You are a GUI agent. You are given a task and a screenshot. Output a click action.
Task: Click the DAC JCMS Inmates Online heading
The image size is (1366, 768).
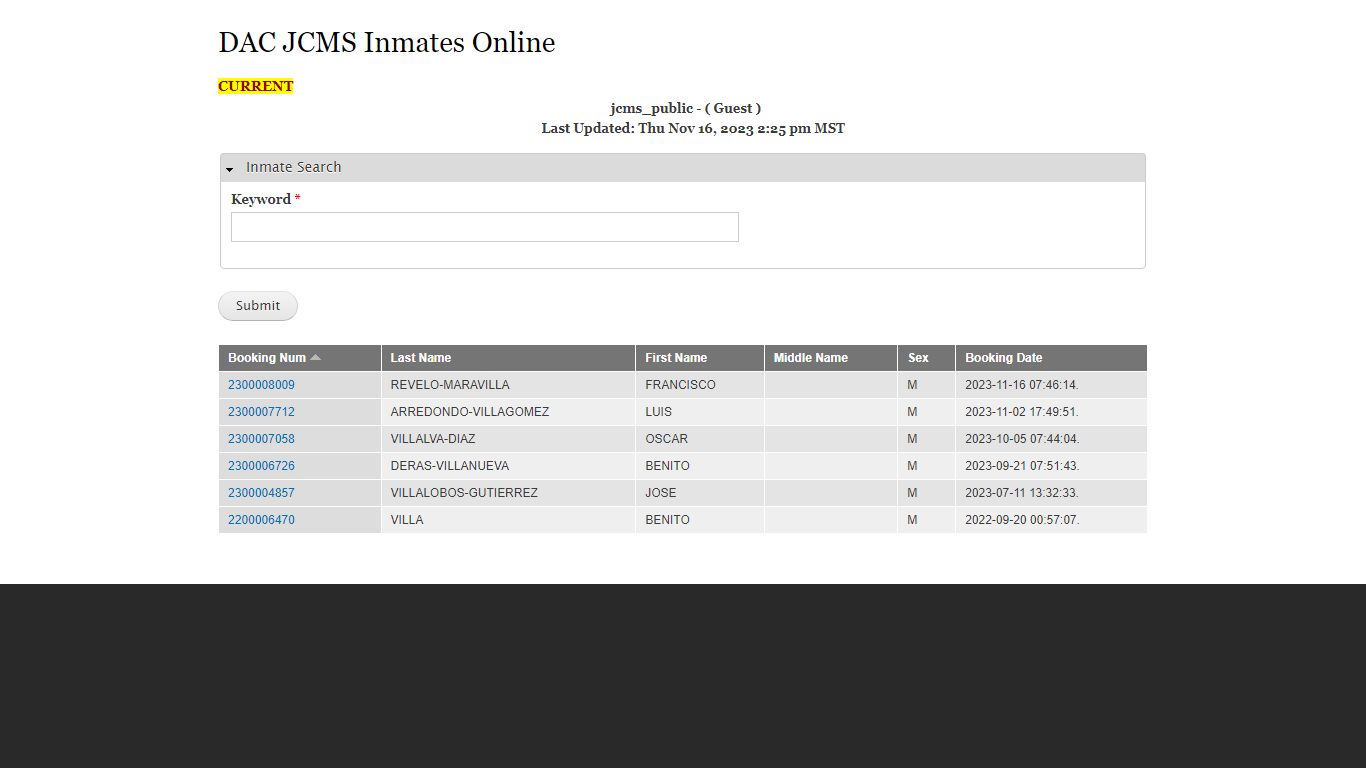point(386,43)
